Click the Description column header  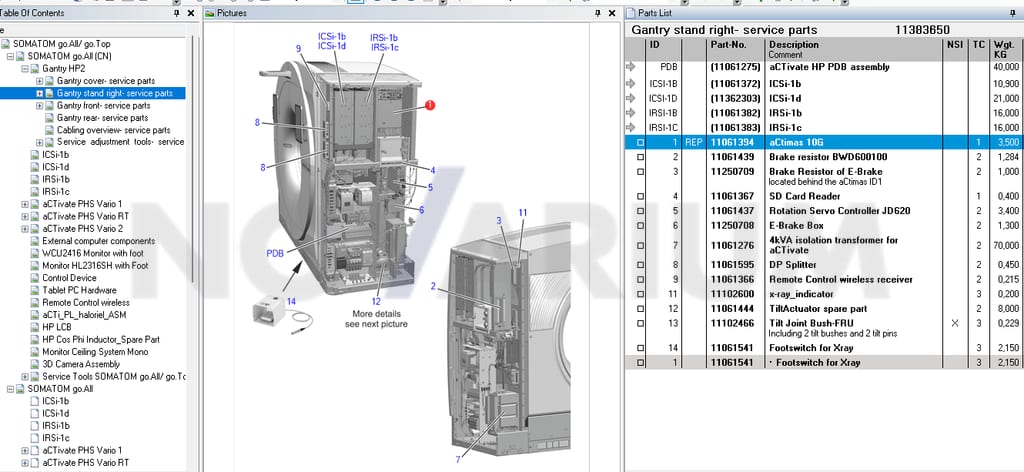tap(854, 50)
